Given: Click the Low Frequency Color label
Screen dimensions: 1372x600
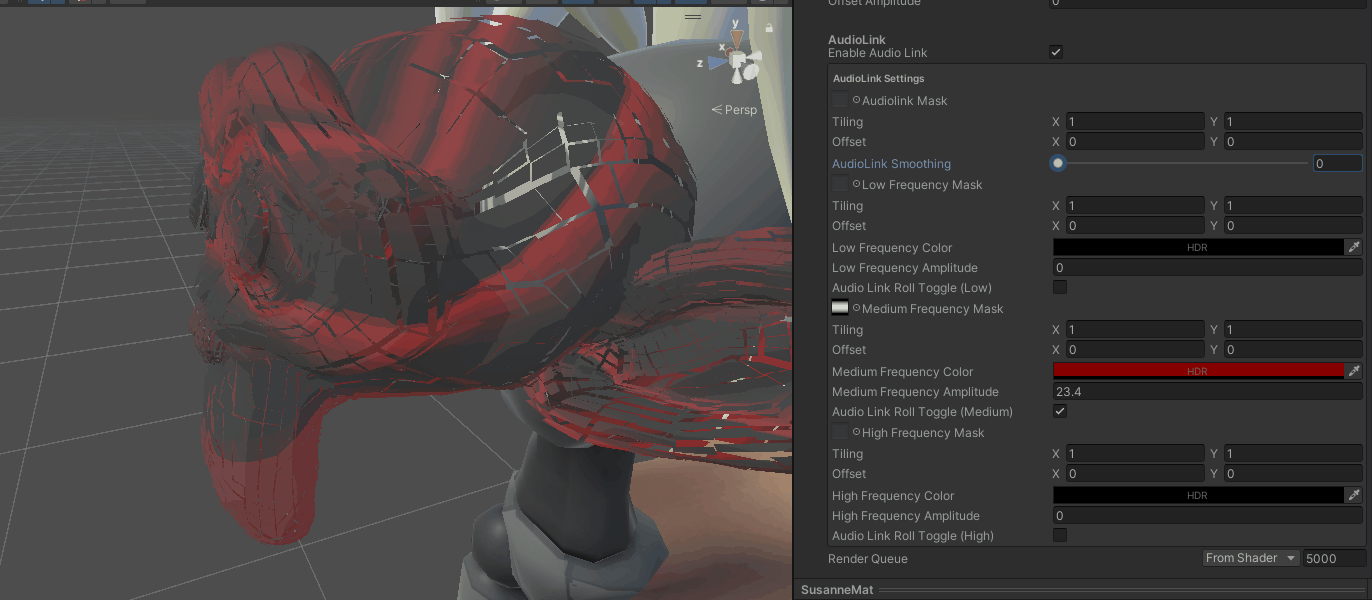Looking at the screenshot, I should point(892,248).
